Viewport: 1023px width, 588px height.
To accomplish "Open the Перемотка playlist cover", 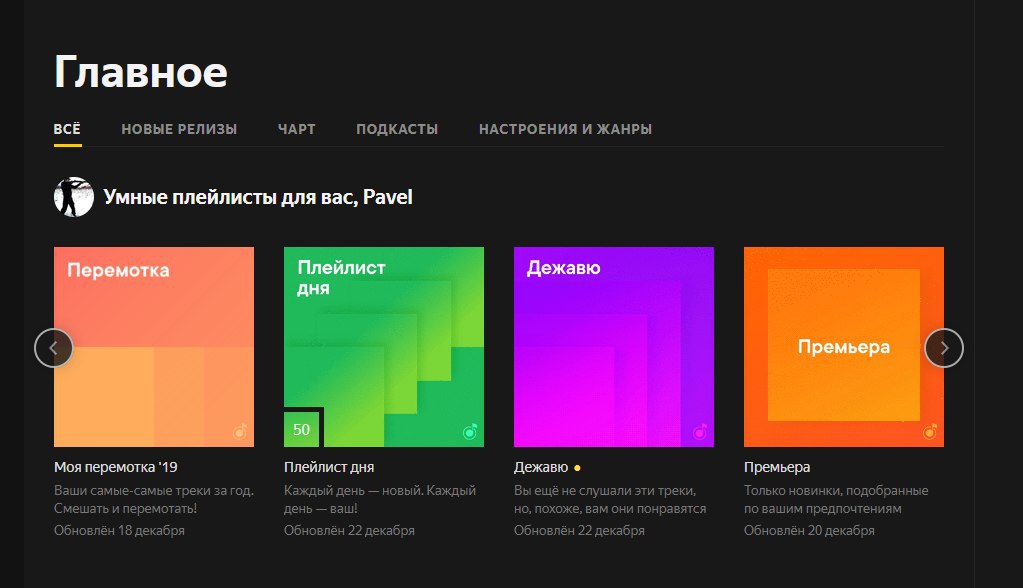I will pyautogui.click(x=154, y=347).
